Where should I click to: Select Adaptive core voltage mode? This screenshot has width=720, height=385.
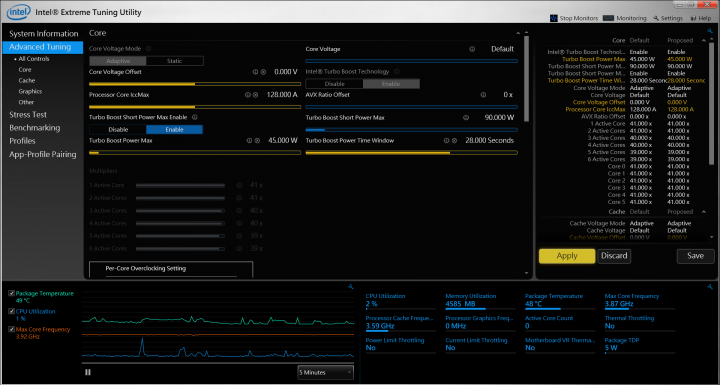118,61
